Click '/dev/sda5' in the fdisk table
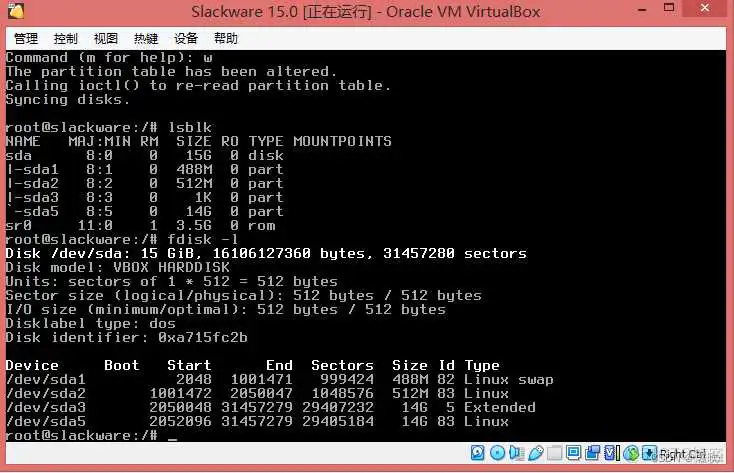Screen dimensions: 734x473 coord(46,421)
